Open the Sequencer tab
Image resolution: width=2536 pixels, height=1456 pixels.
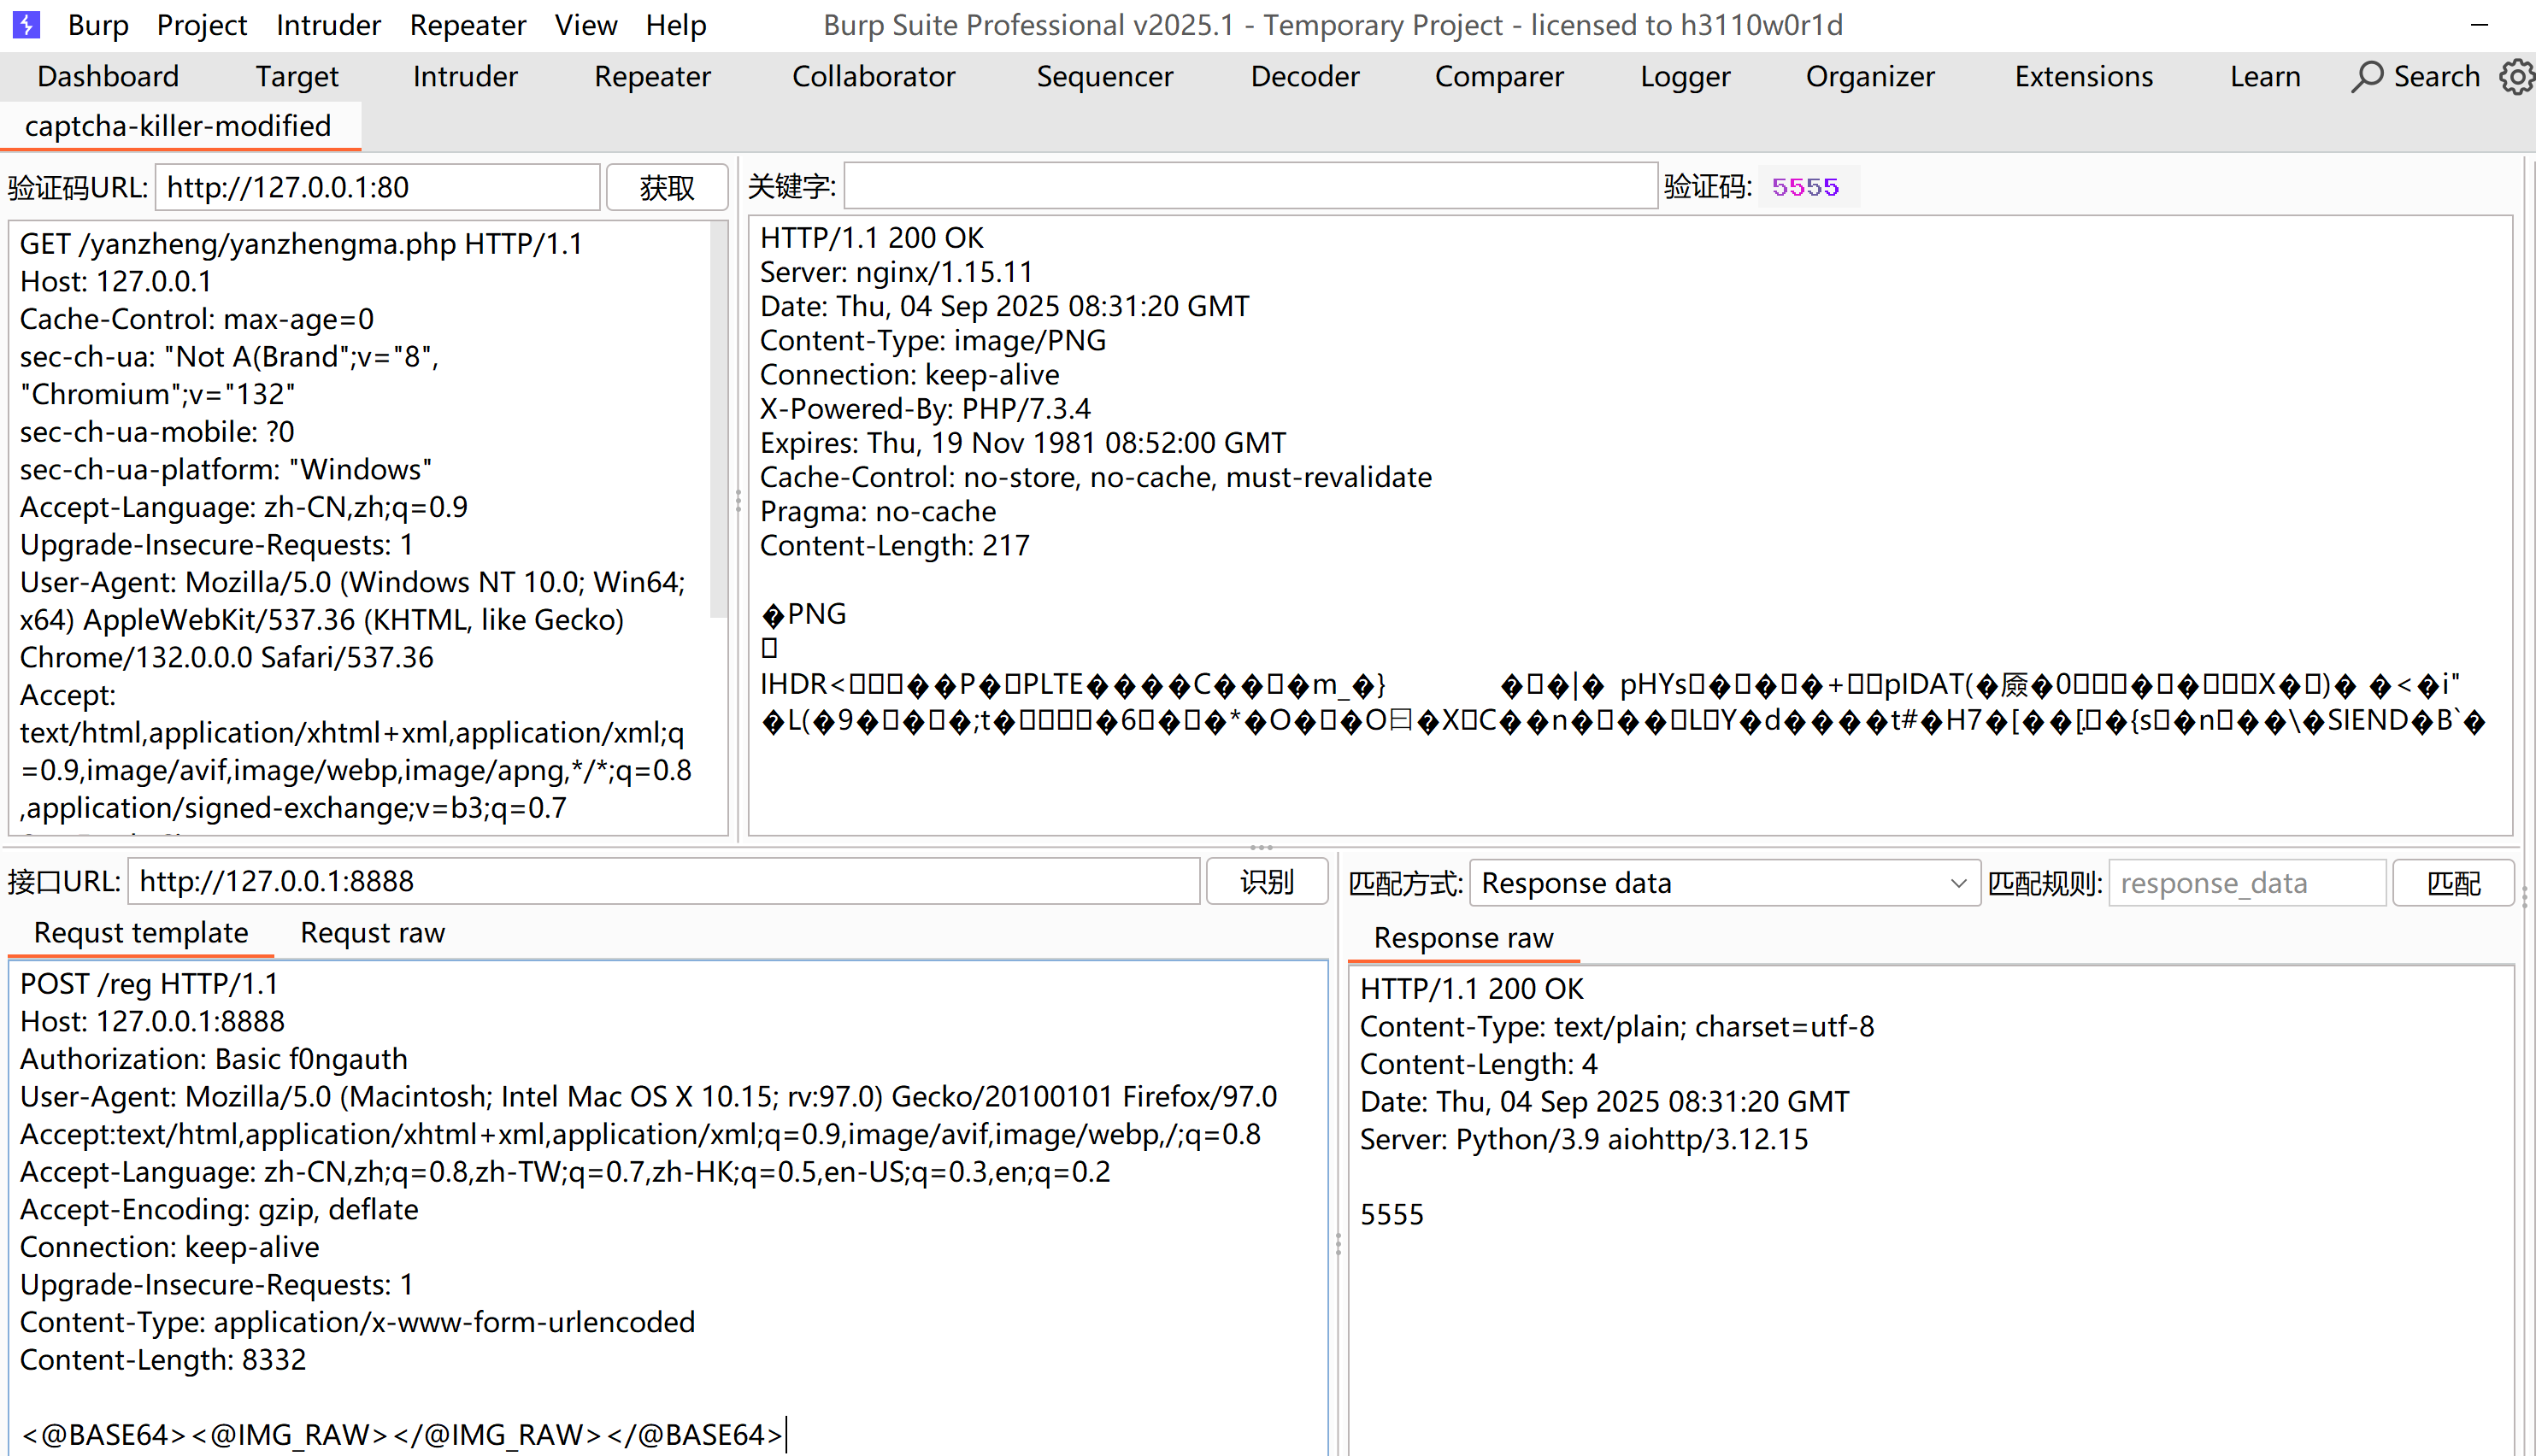click(1105, 77)
